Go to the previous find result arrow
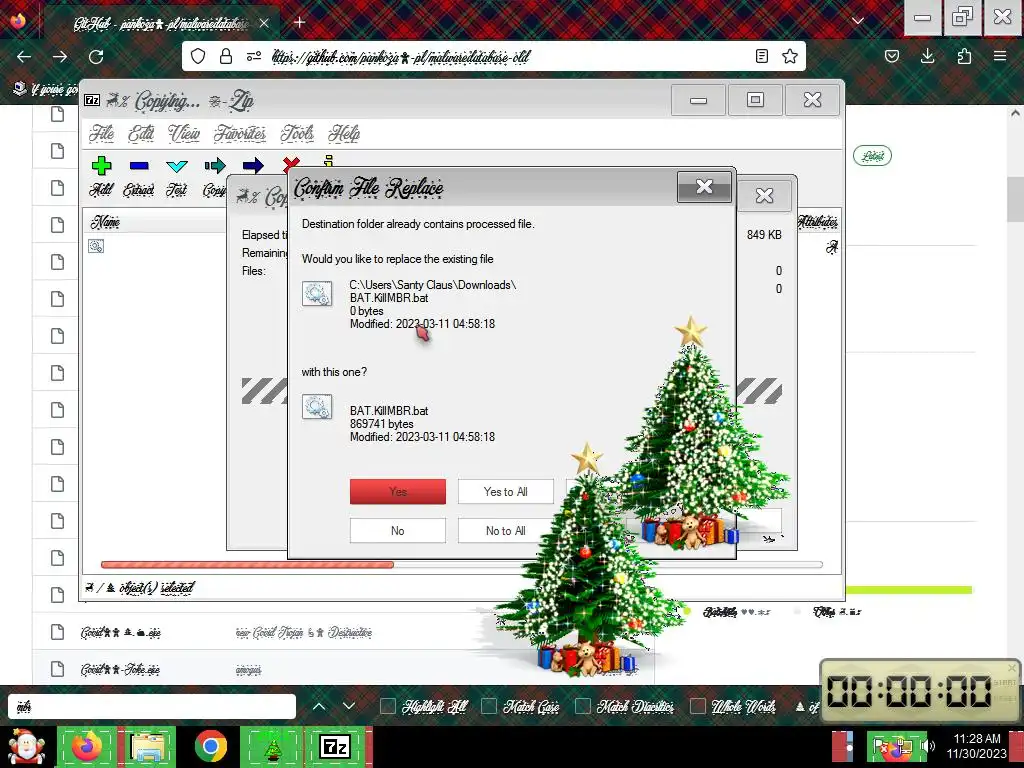The width and height of the screenshot is (1024, 768). tap(319, 706)
